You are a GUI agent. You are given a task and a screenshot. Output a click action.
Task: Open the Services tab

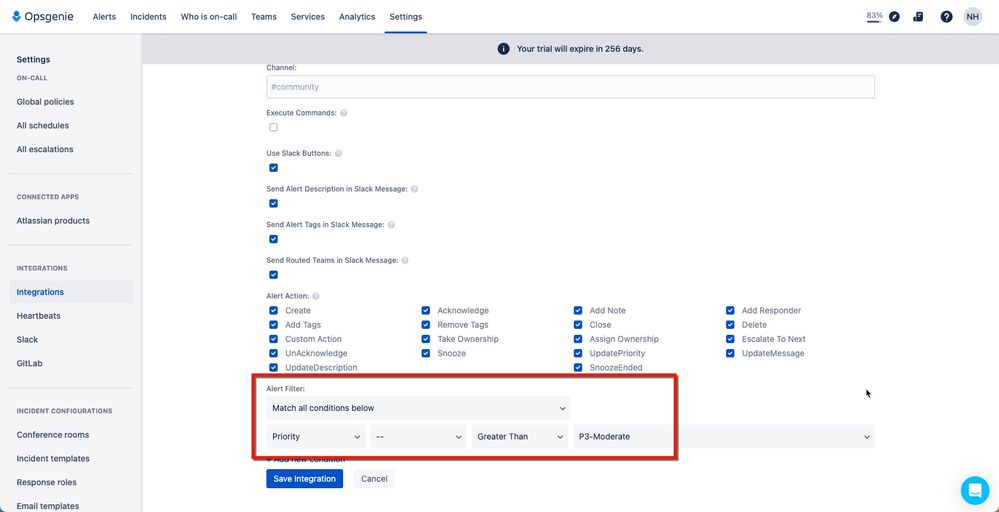[x=308, y=17]
